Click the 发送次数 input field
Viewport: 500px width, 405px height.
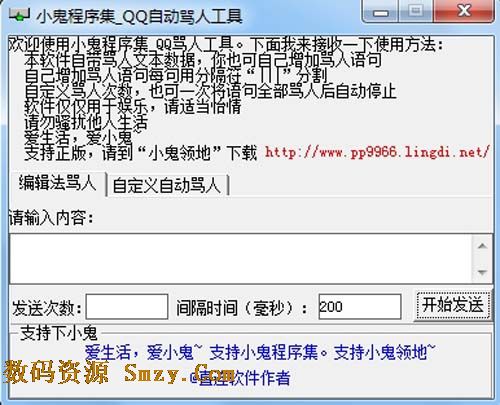(127, 306)
